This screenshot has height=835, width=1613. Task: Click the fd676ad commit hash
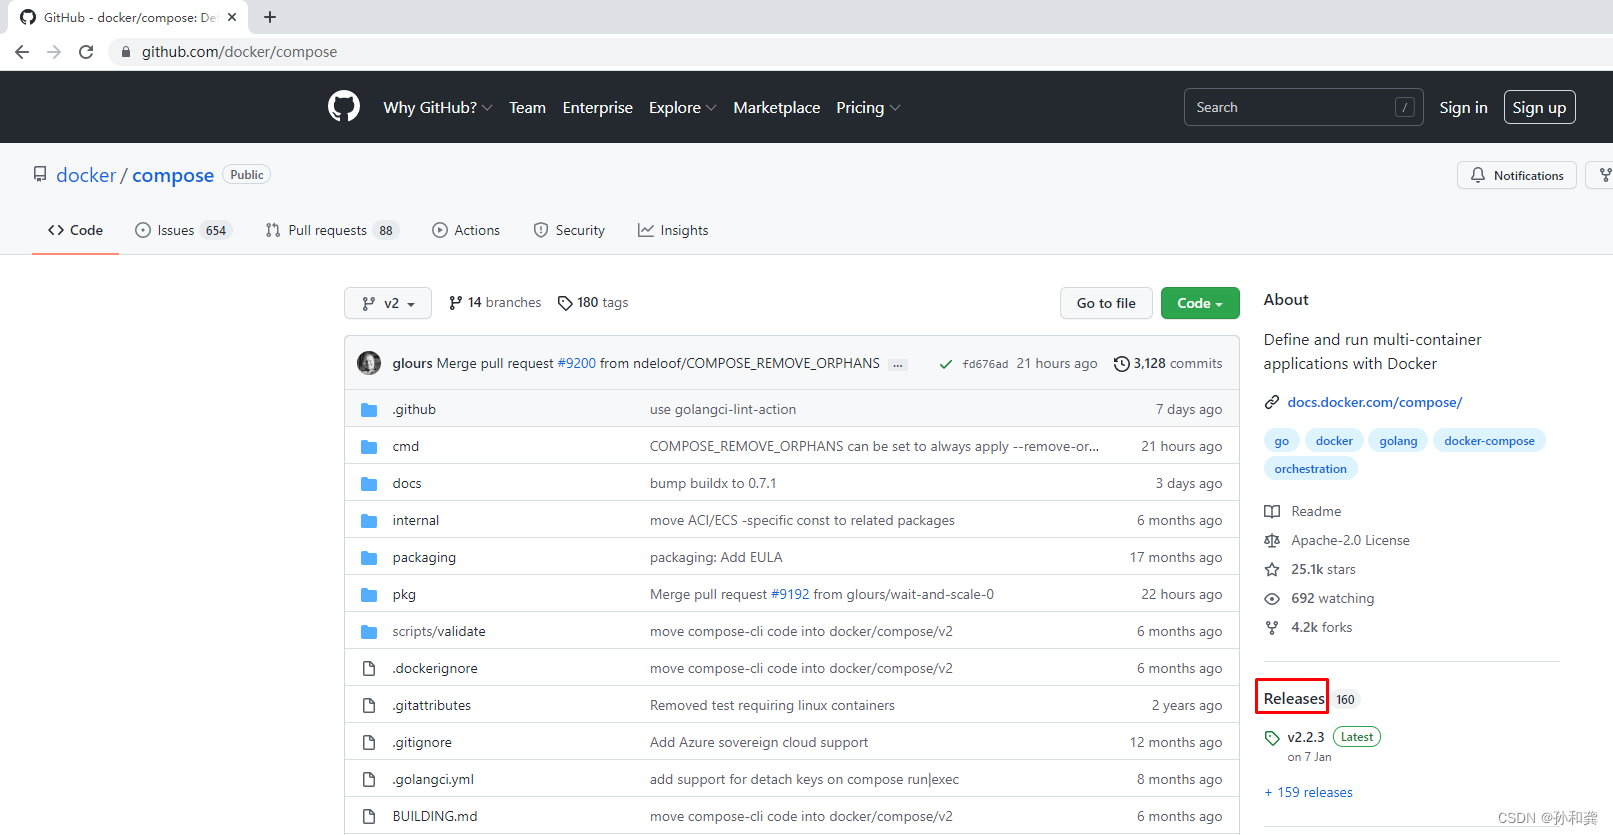pos(985,364)
